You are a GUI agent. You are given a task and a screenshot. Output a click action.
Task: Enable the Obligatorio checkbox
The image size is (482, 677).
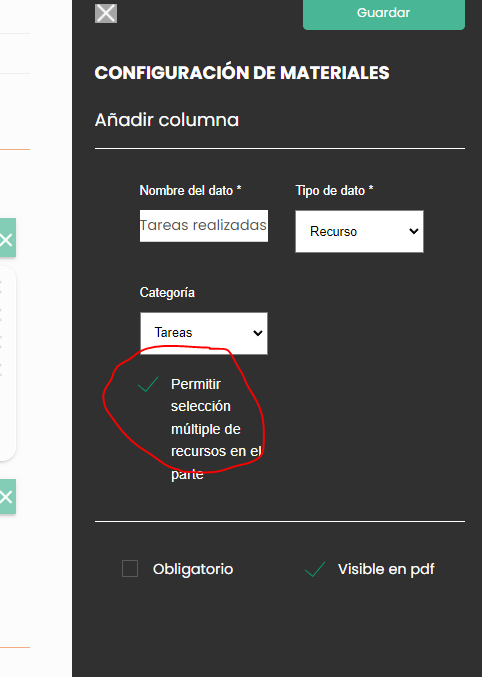[130, 569]
